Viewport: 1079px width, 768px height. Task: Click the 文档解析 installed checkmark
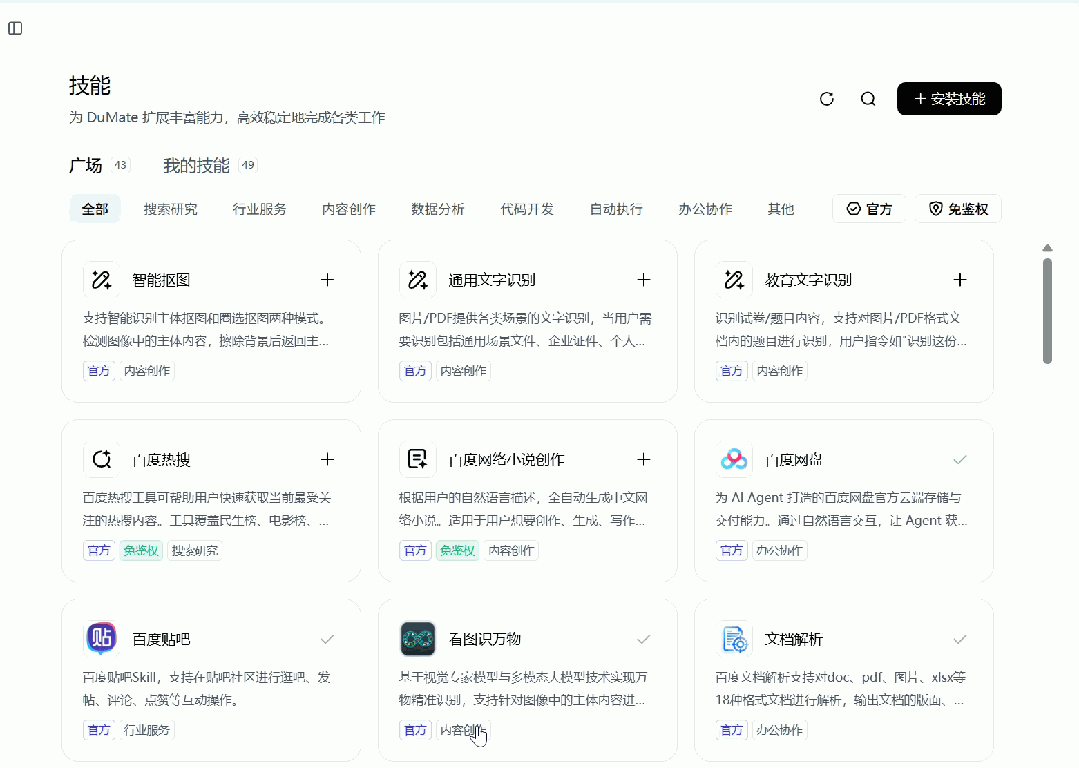pos(960,639)
